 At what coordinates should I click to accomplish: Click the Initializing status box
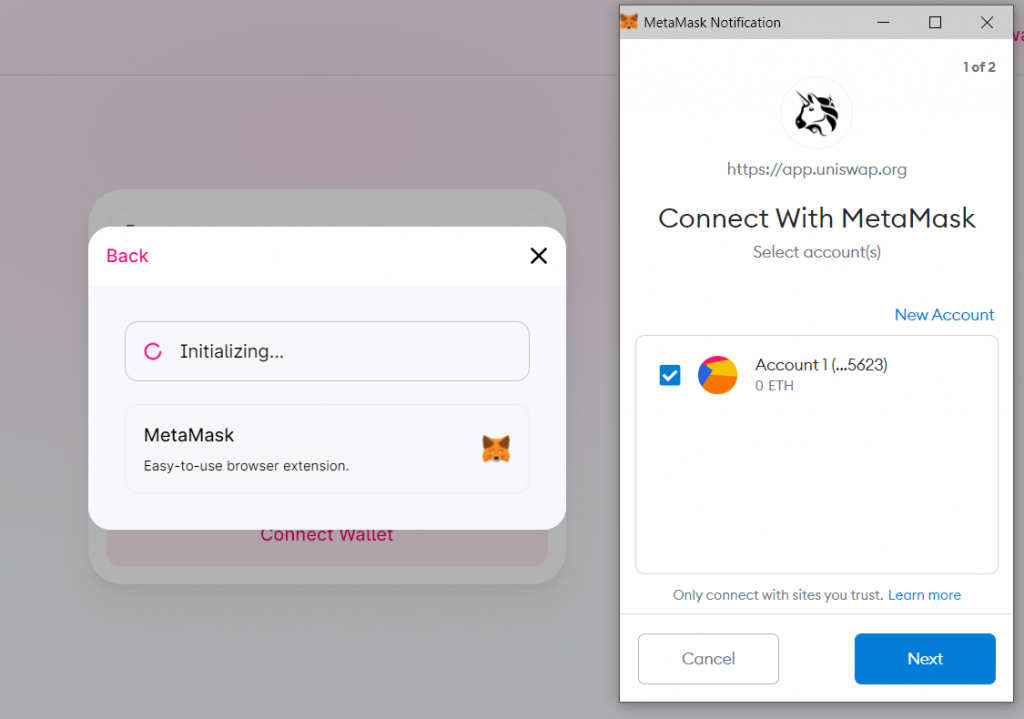327,351
